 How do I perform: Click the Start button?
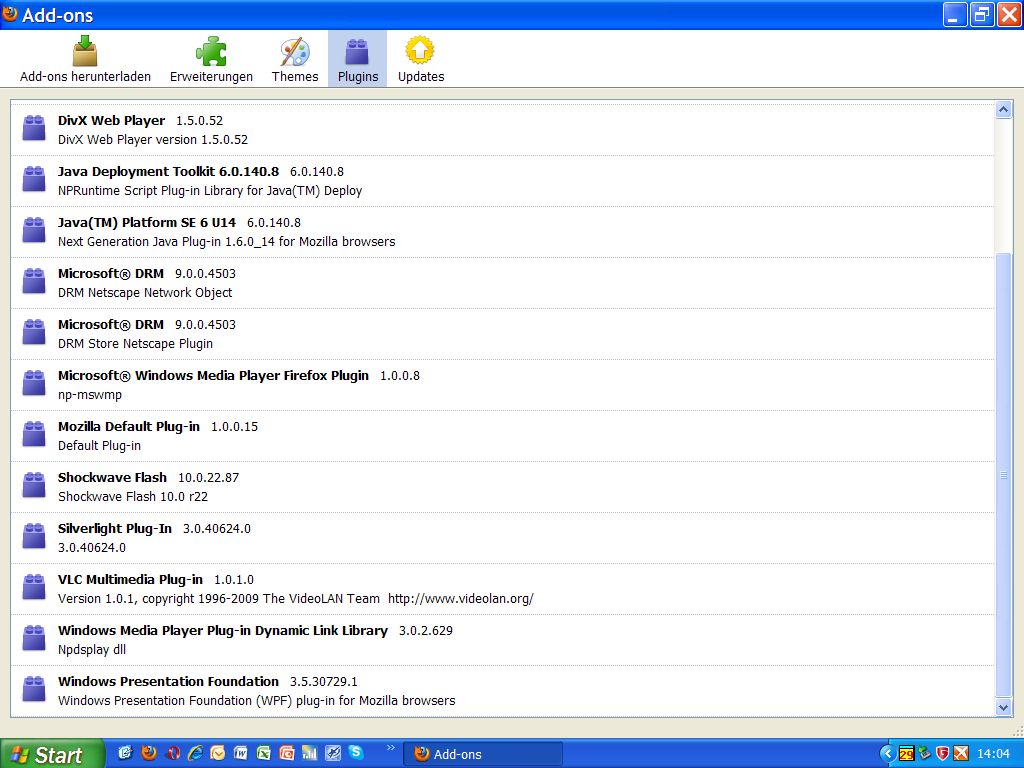tap(52, 754)
